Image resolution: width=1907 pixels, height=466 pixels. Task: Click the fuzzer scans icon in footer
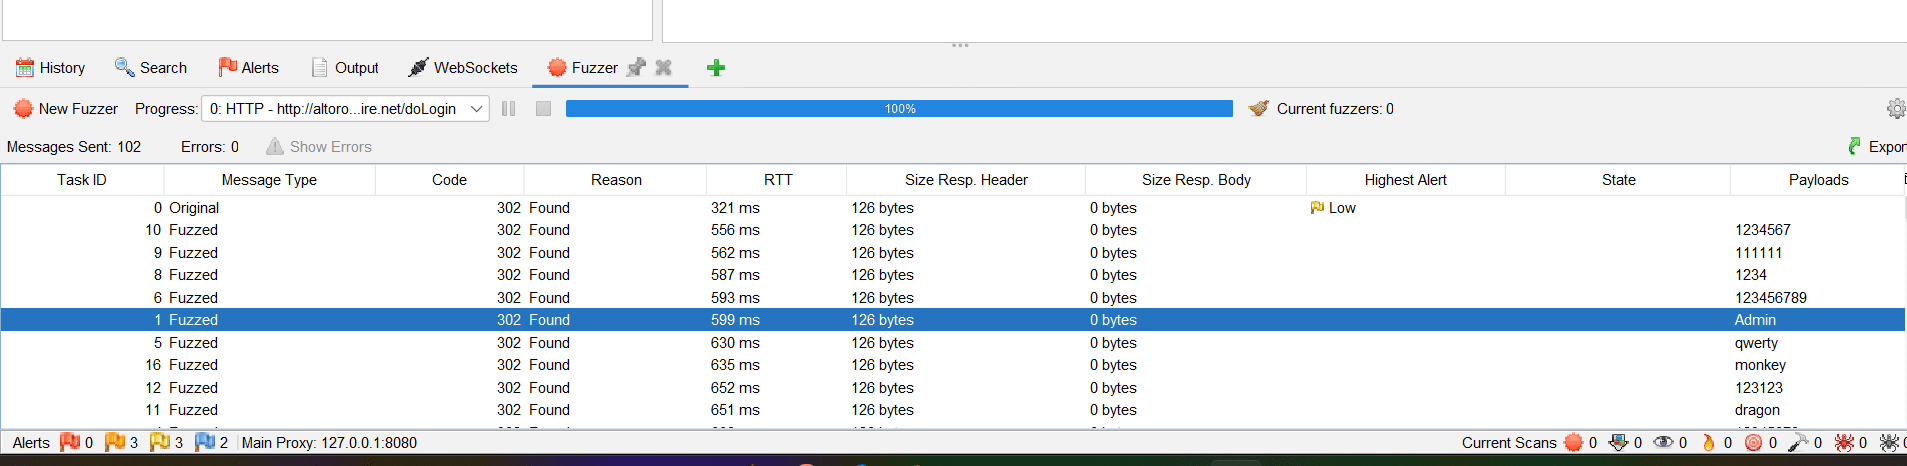pos(1573,442)
